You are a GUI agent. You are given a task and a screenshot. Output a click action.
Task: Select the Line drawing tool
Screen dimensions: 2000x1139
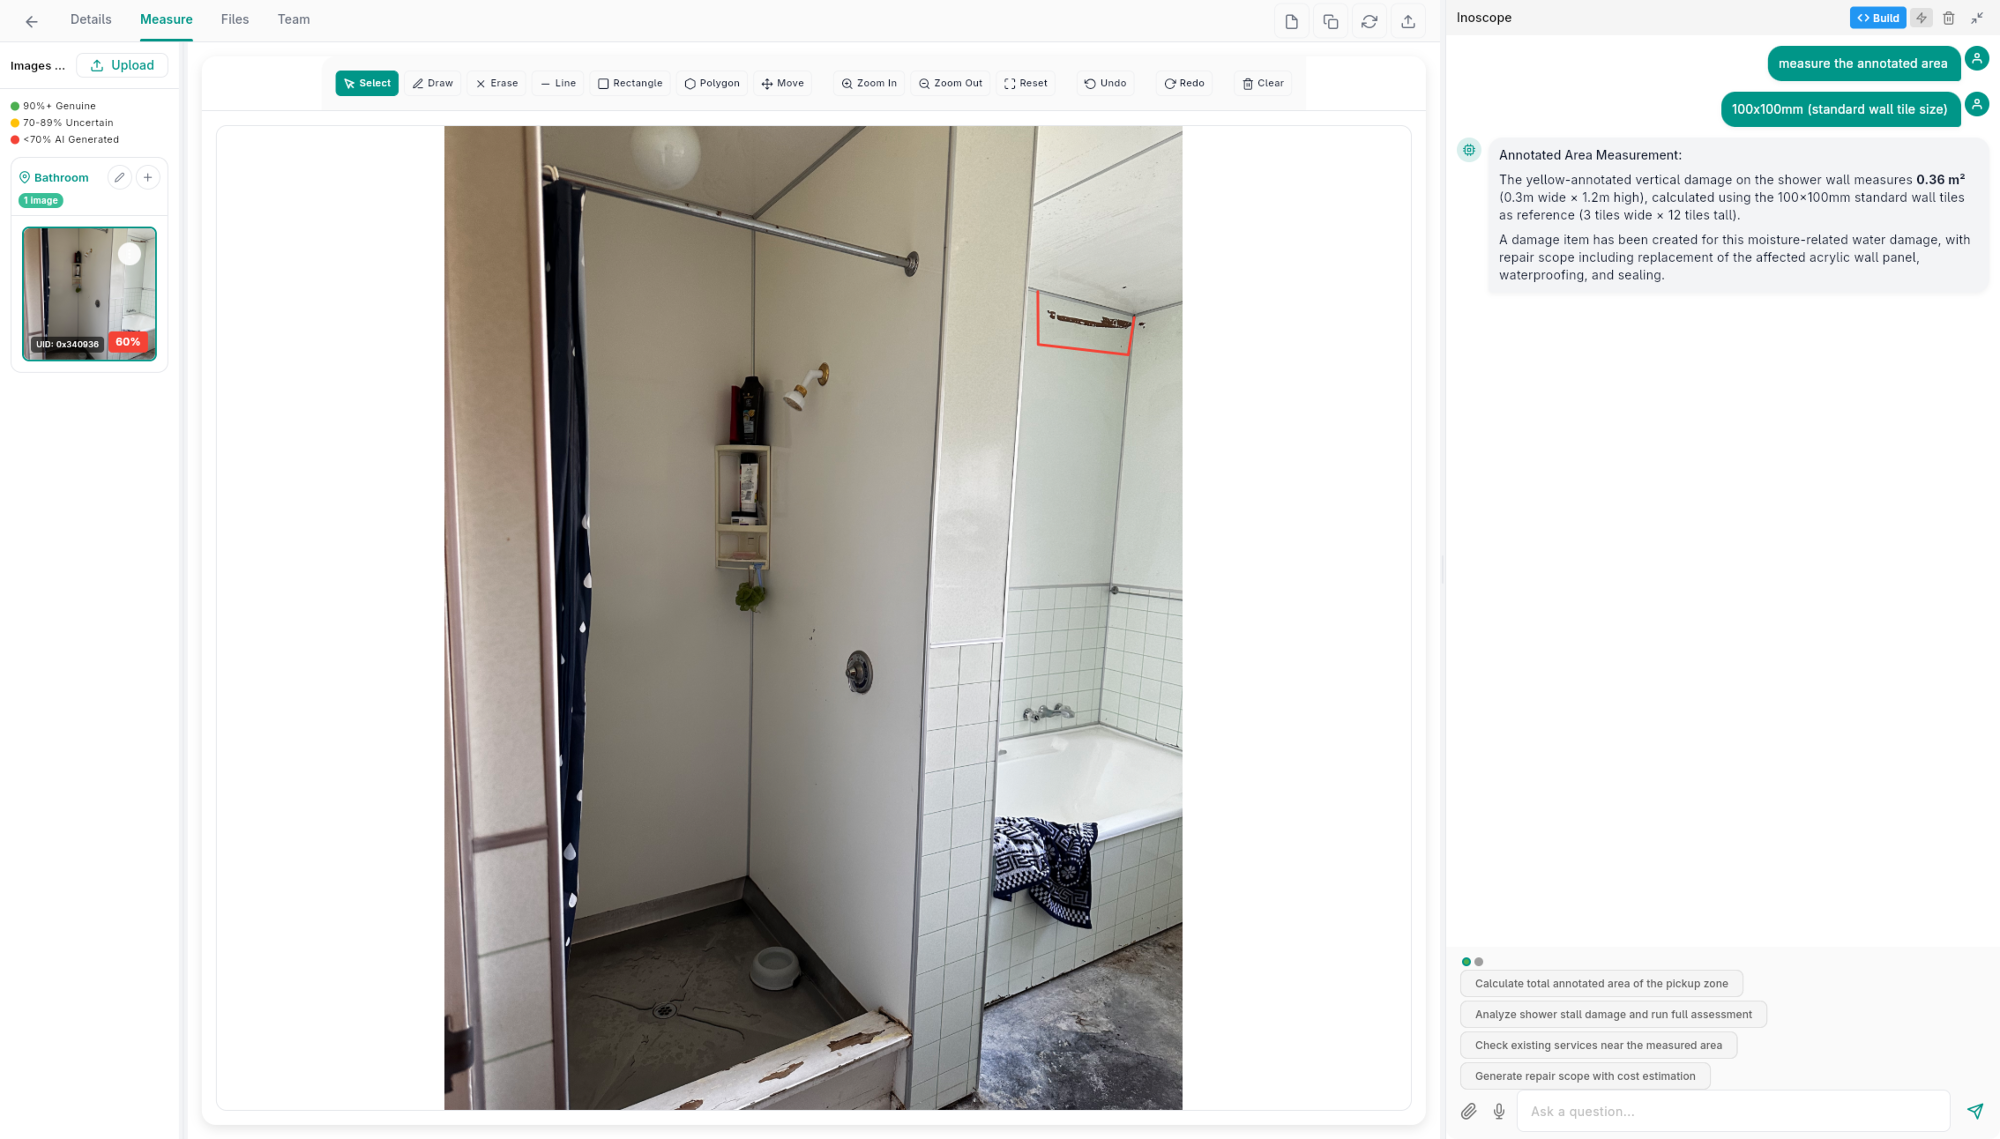pos(557,83)
